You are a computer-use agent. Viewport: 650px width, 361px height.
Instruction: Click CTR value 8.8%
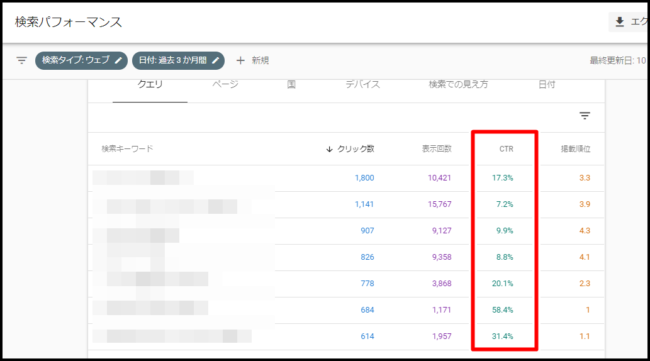coord(504,257)
